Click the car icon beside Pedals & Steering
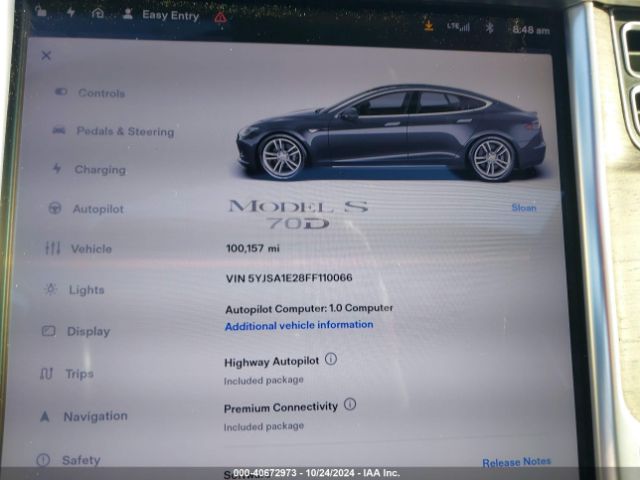This screenshot has width=640, height=480. click(59, 131)
